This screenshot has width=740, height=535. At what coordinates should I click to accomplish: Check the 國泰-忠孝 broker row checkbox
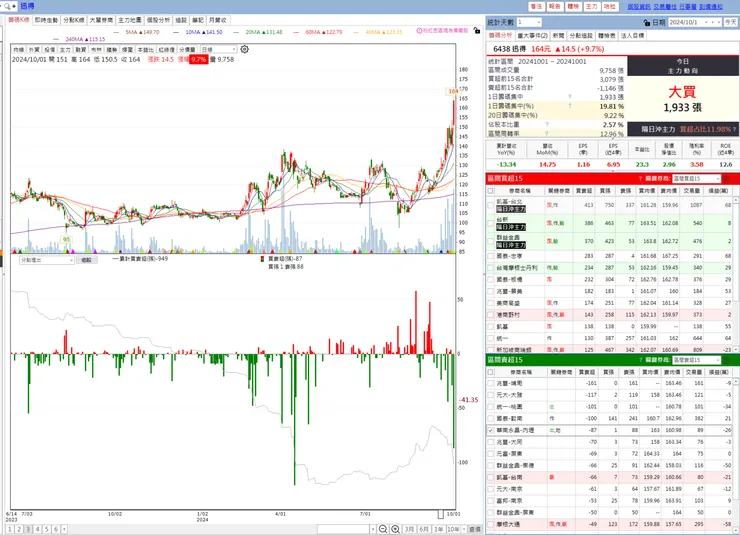pos(491,256)
